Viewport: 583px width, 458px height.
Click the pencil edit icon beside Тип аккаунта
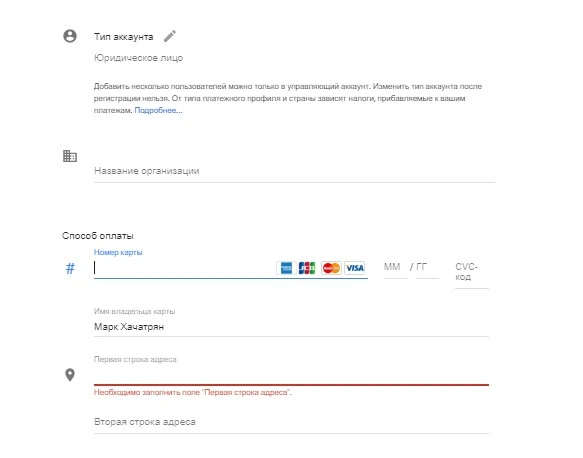coord(170,36)
